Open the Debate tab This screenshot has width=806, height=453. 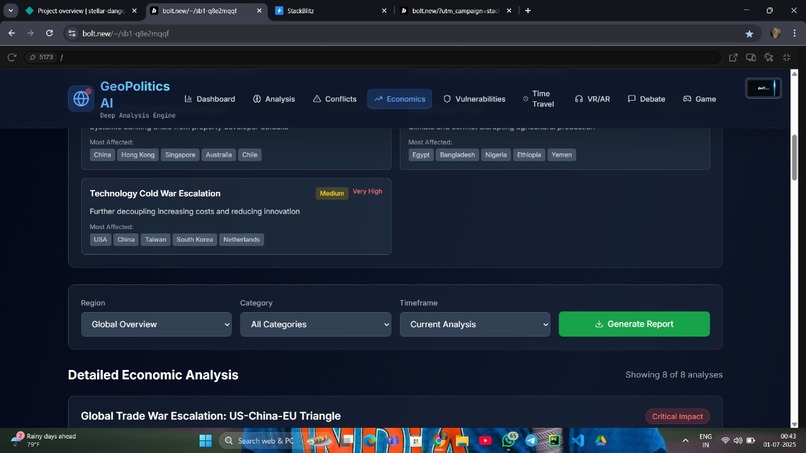coord(647,99)
